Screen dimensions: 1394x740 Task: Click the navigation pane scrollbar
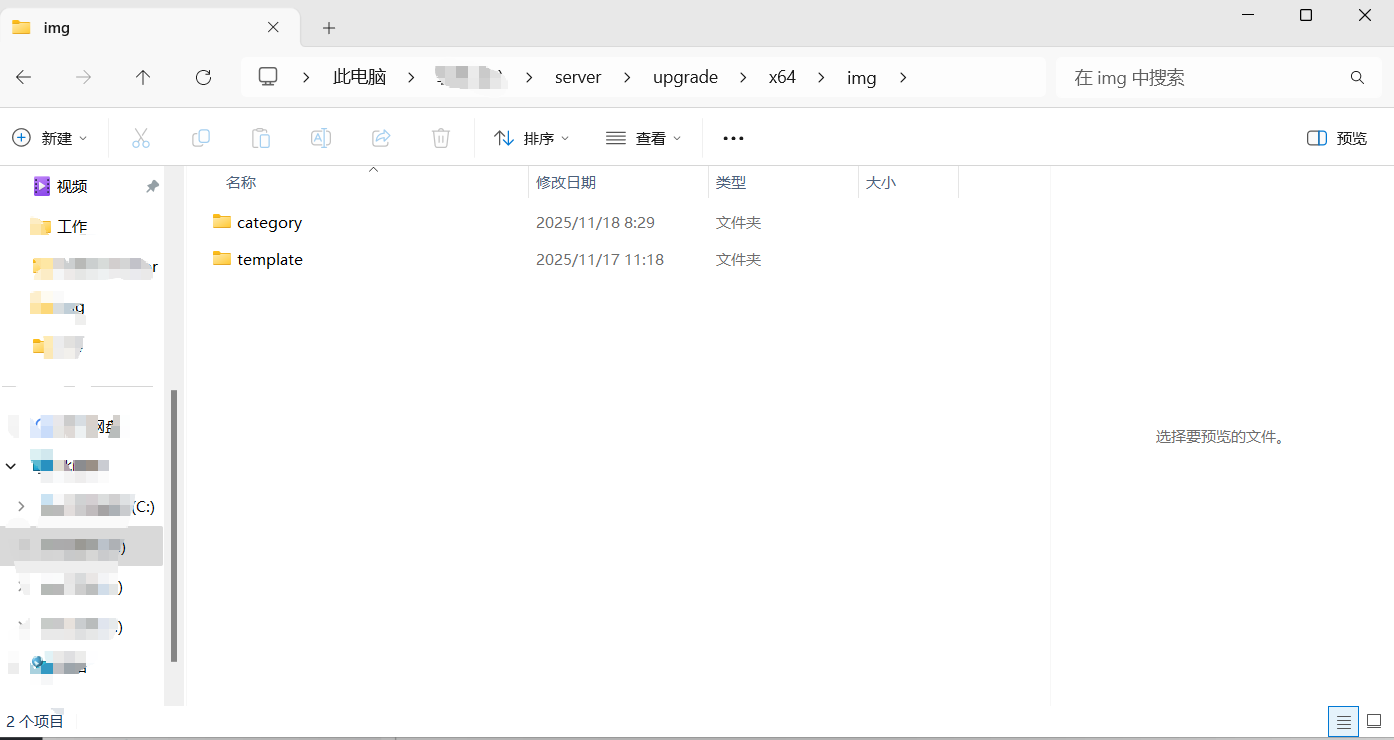174,525
